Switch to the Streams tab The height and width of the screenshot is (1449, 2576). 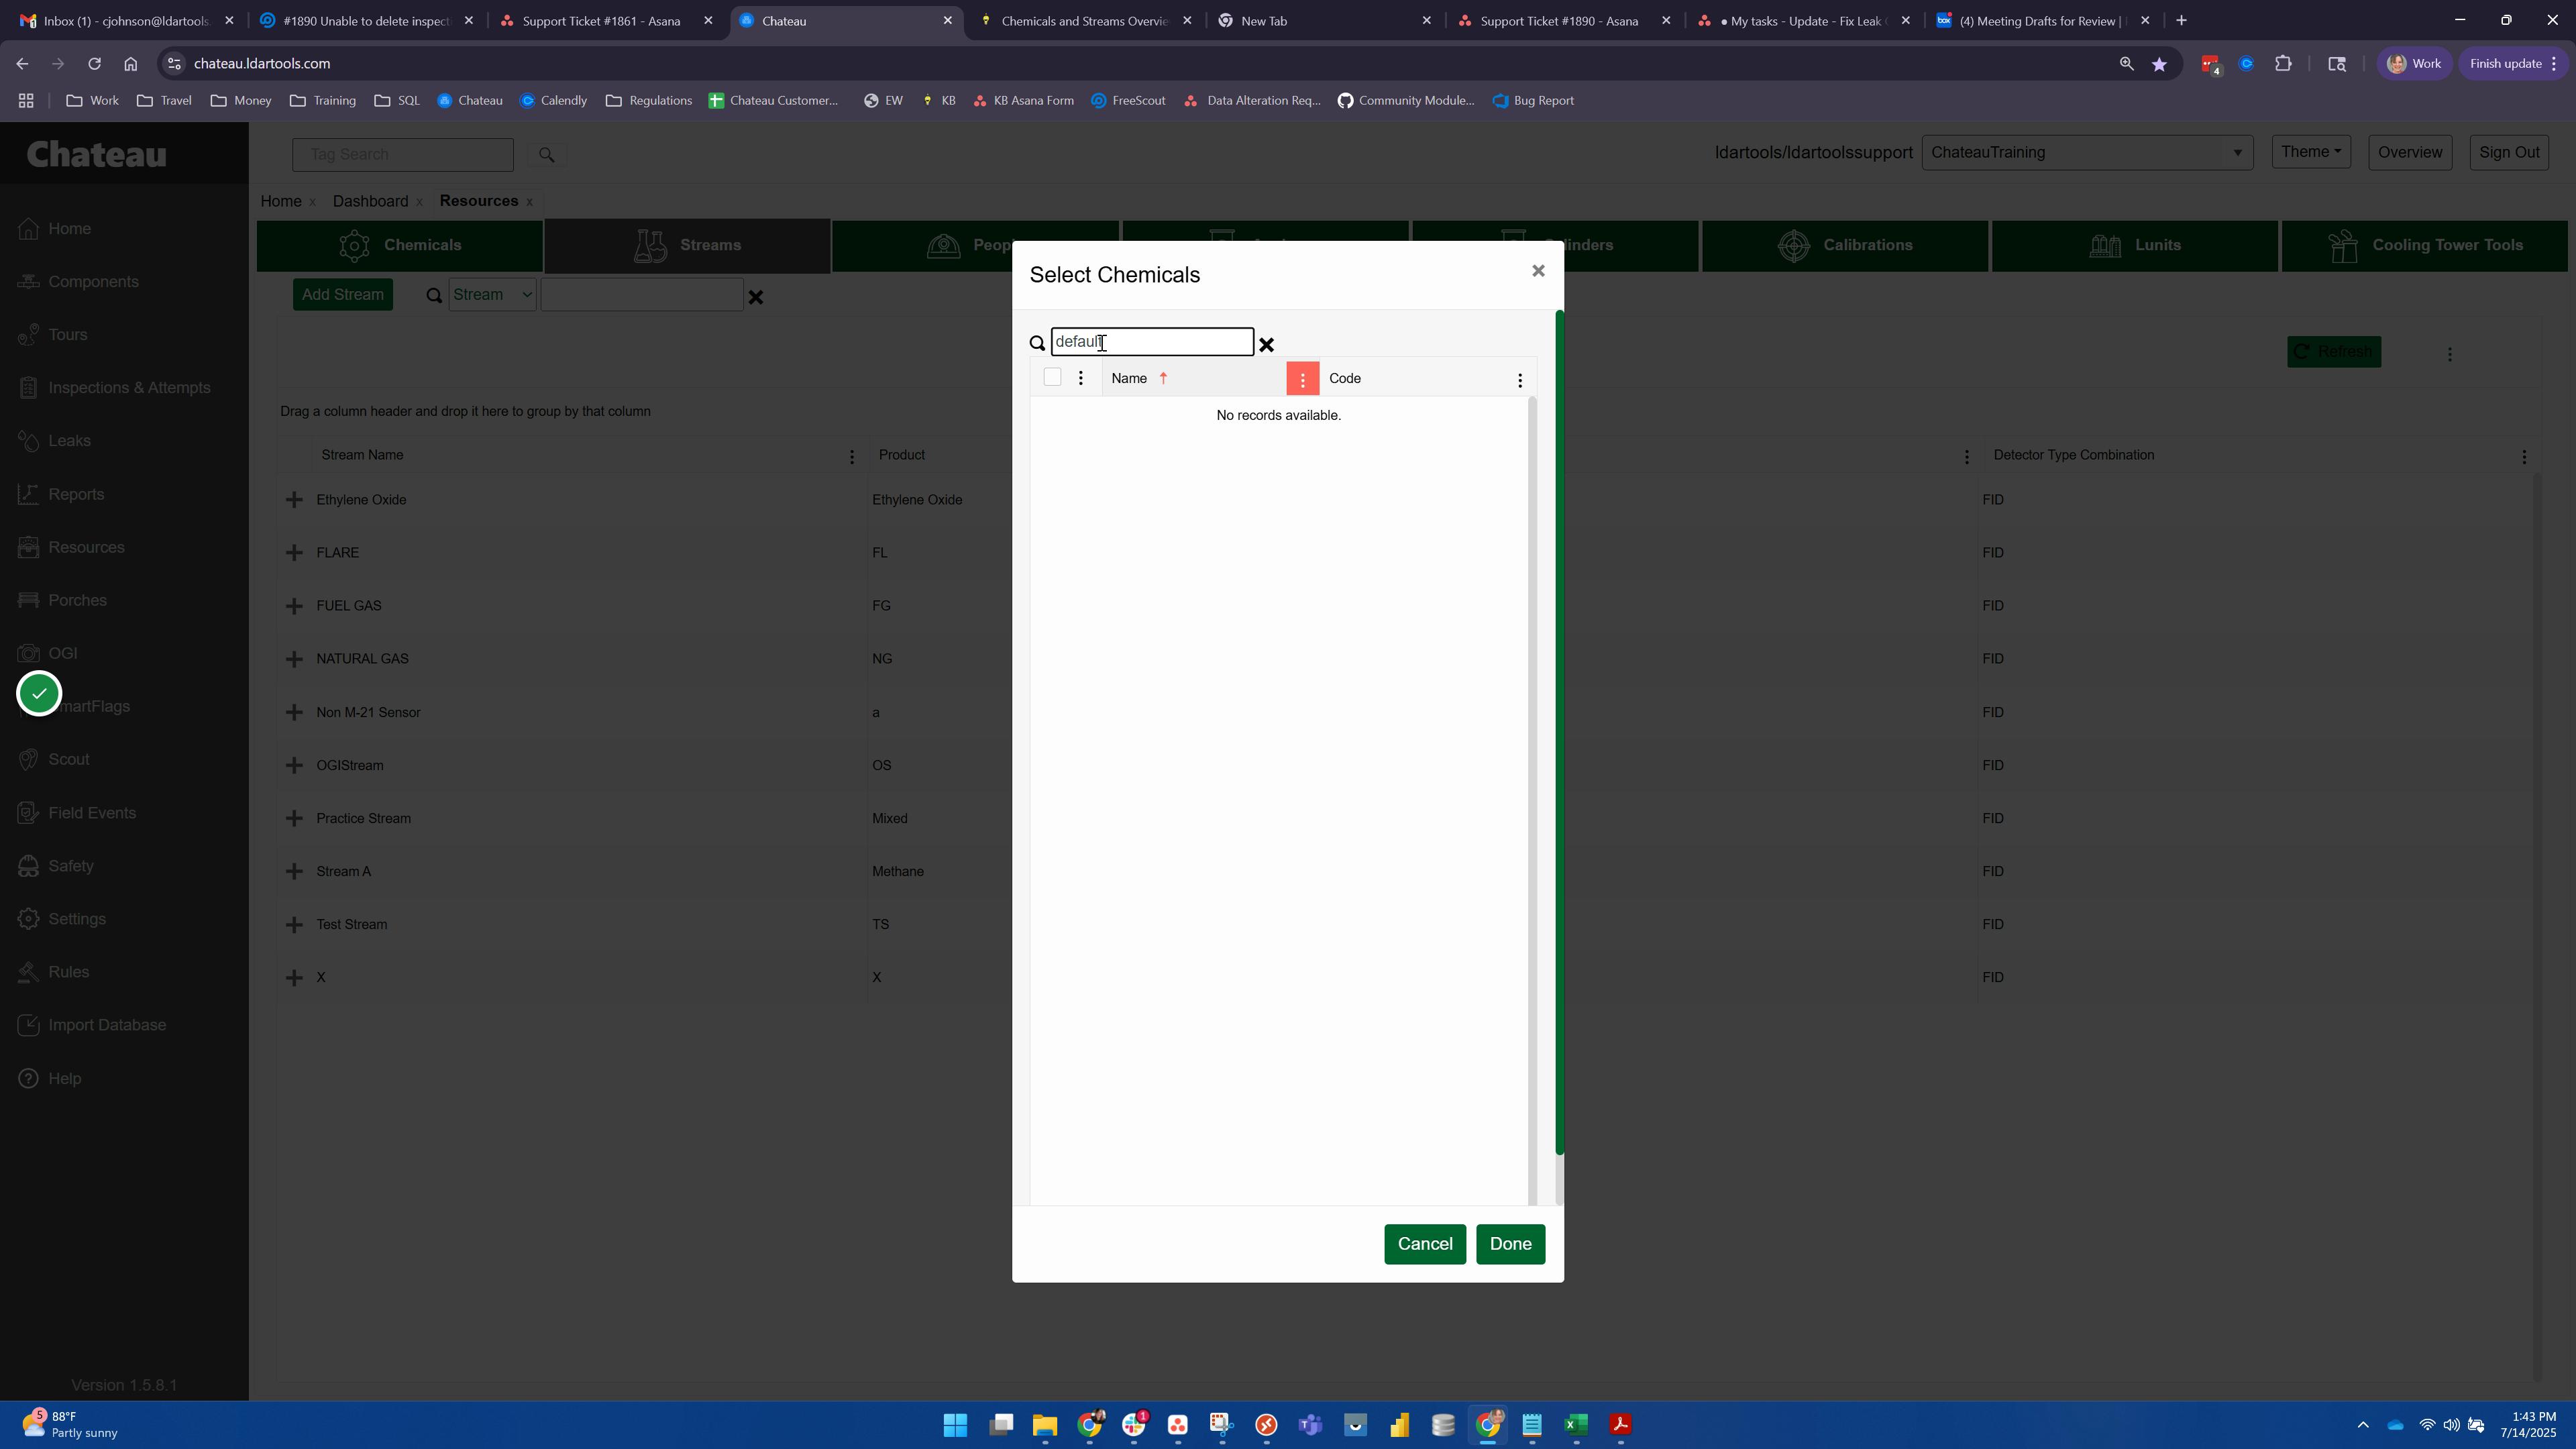click(x=687, y=246)
